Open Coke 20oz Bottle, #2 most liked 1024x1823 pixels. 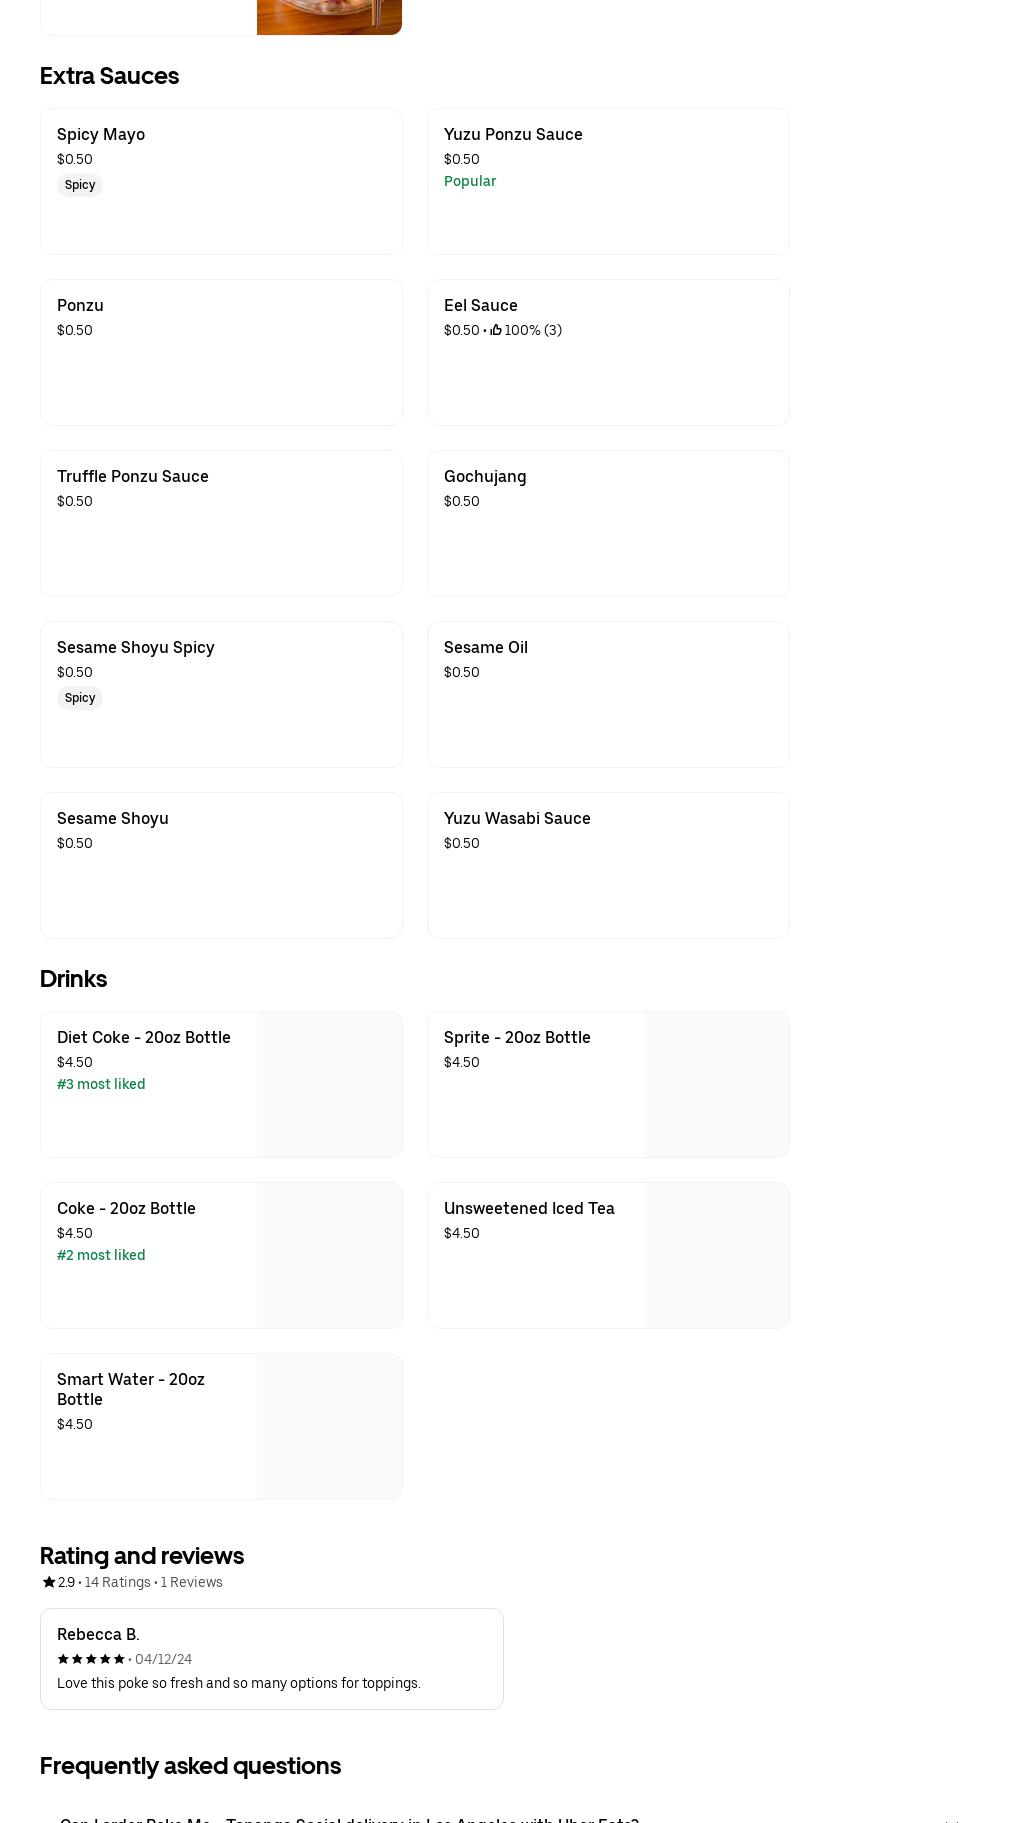(150, 1255)
